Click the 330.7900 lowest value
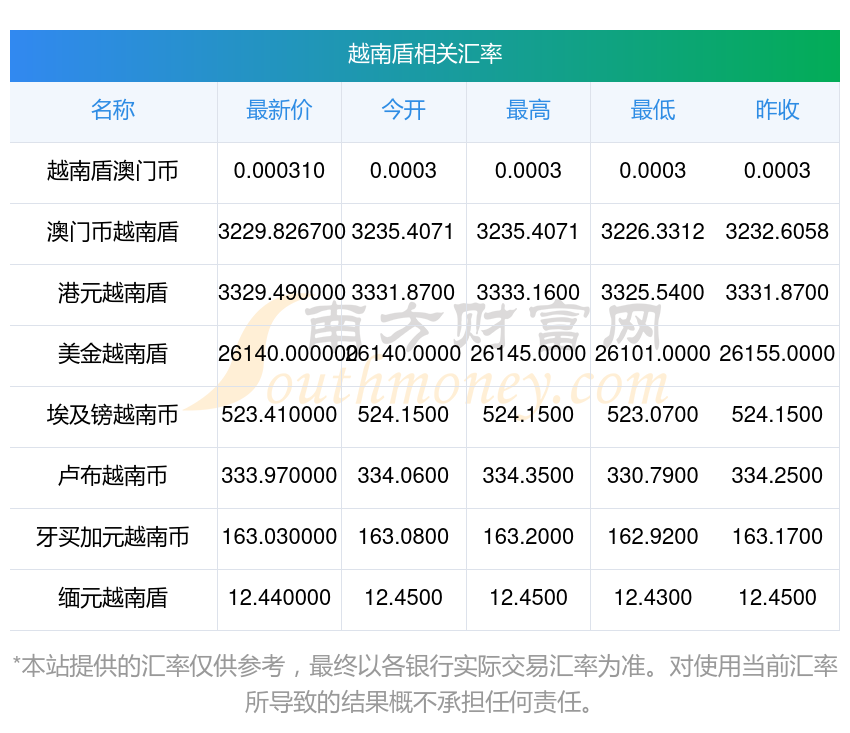Screen dimensions: 850x733 pyautogui.click(x=653, y=475)
